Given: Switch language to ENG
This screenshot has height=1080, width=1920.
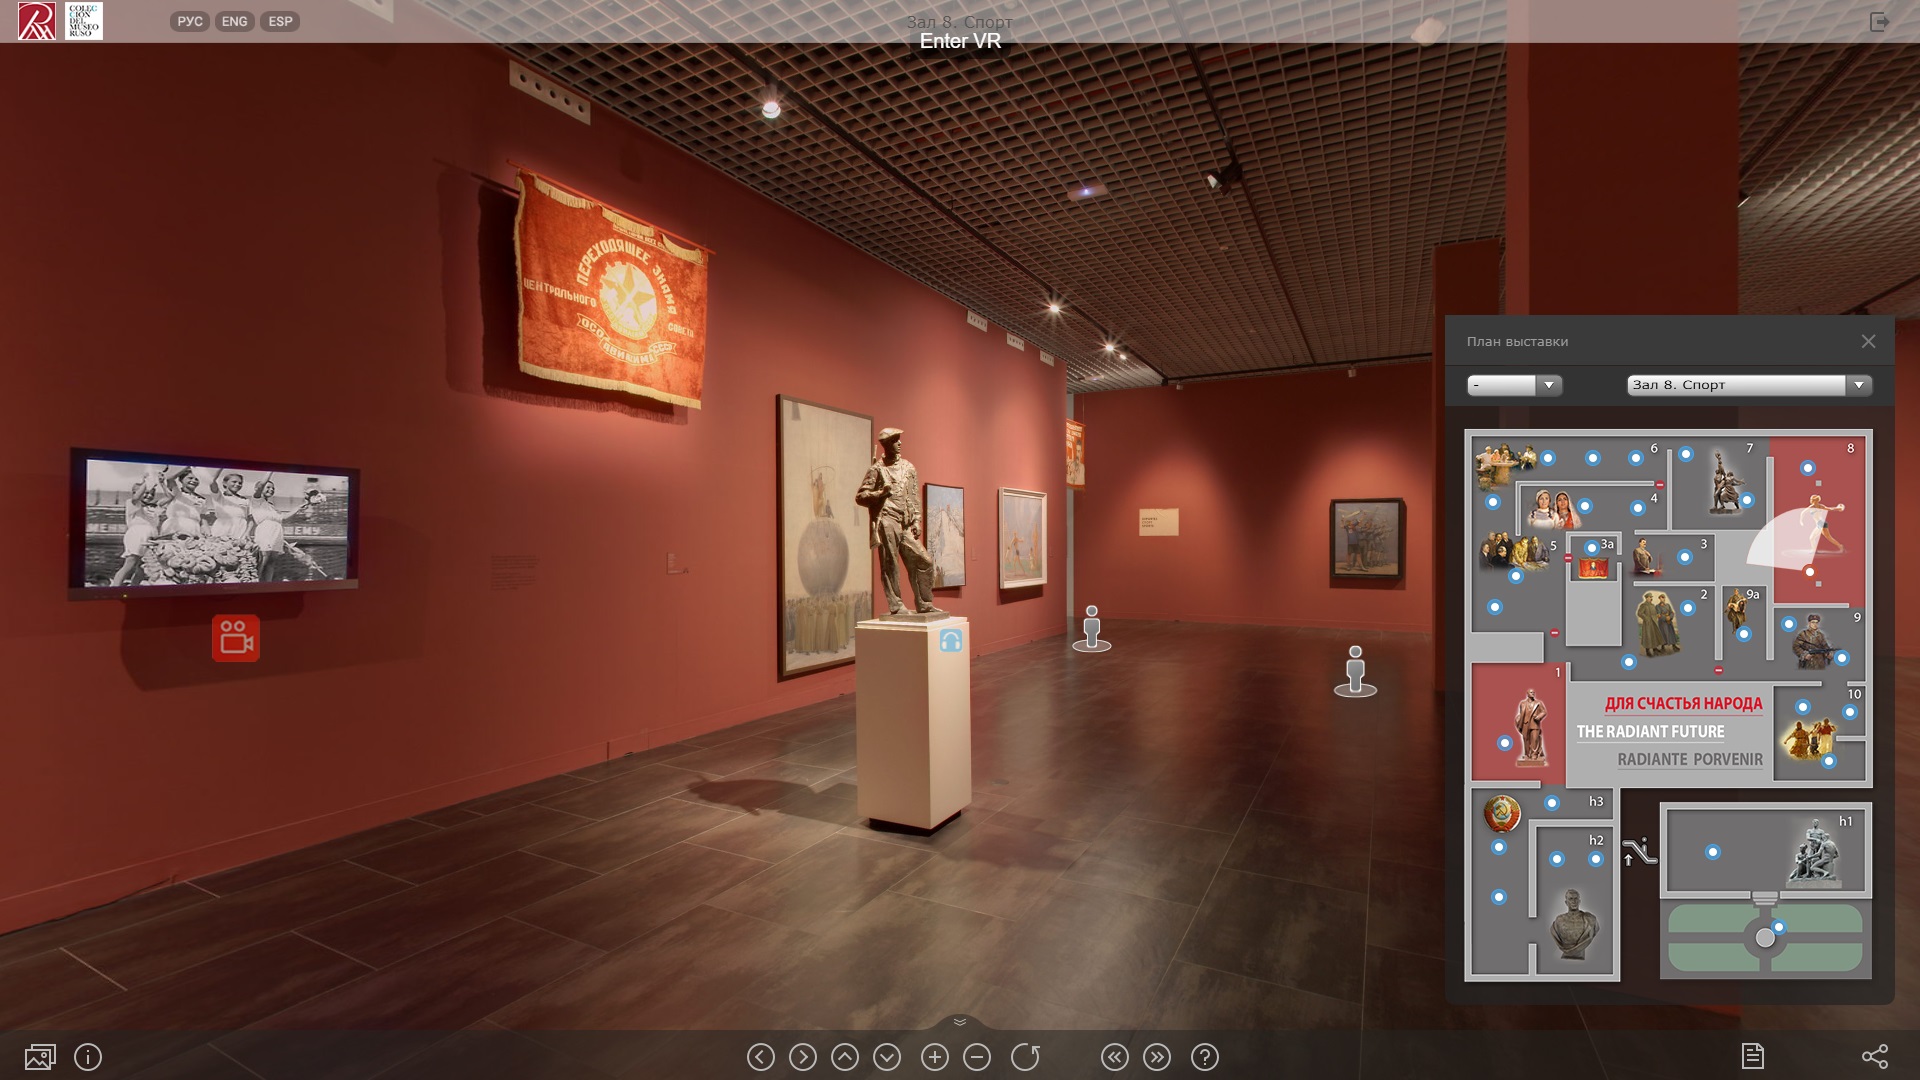Looking at the screenshot, I should (234, 21).
